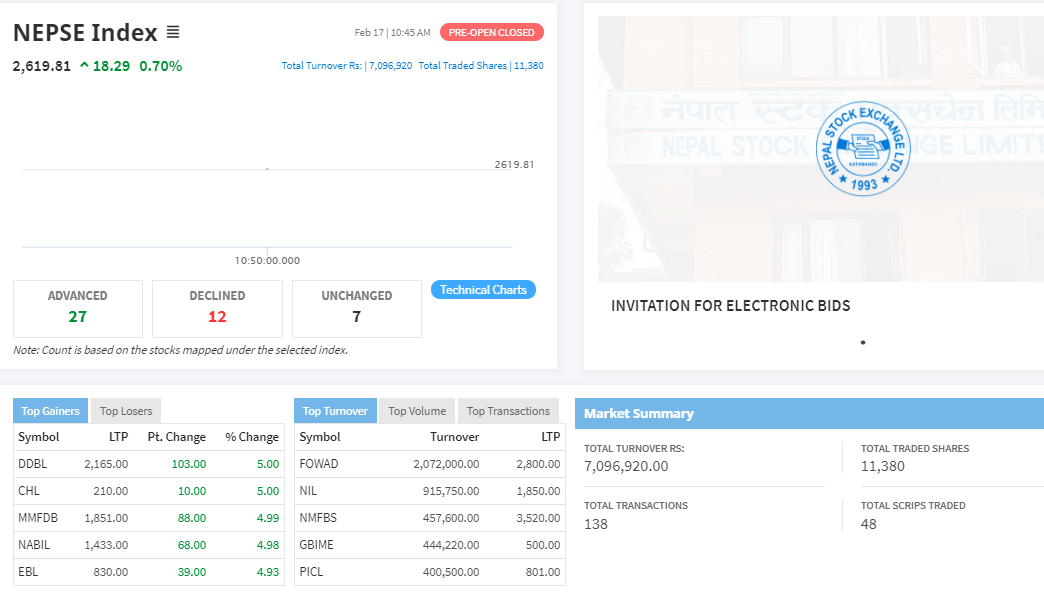Click symbol MMFDB in gainers table
The image size is (1044, 592).
[38, 517]
